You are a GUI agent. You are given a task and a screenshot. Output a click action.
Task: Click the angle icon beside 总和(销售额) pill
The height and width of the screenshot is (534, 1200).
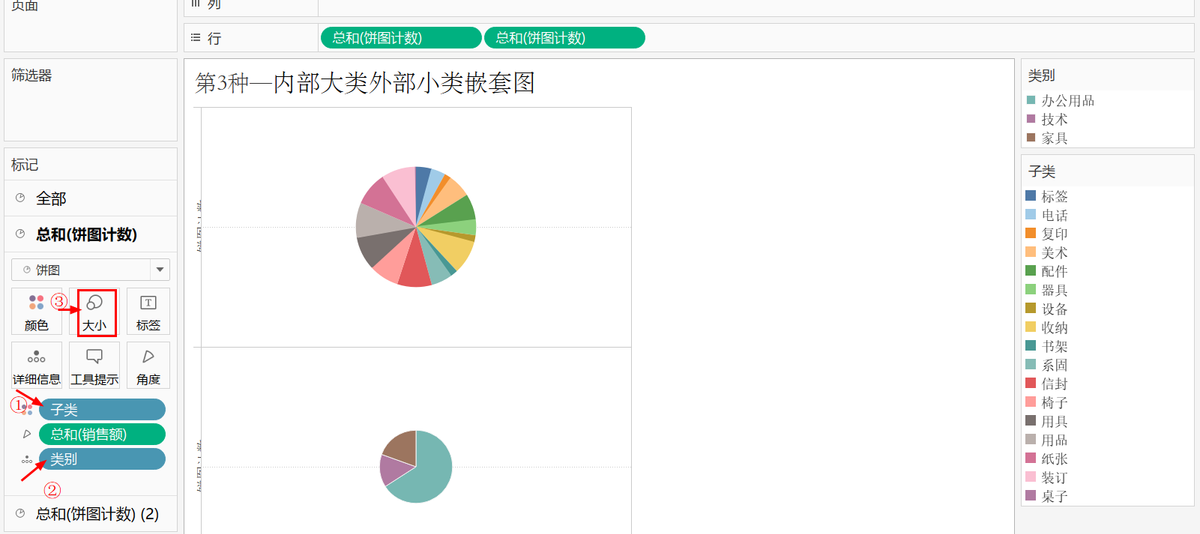tap(27, 434)
